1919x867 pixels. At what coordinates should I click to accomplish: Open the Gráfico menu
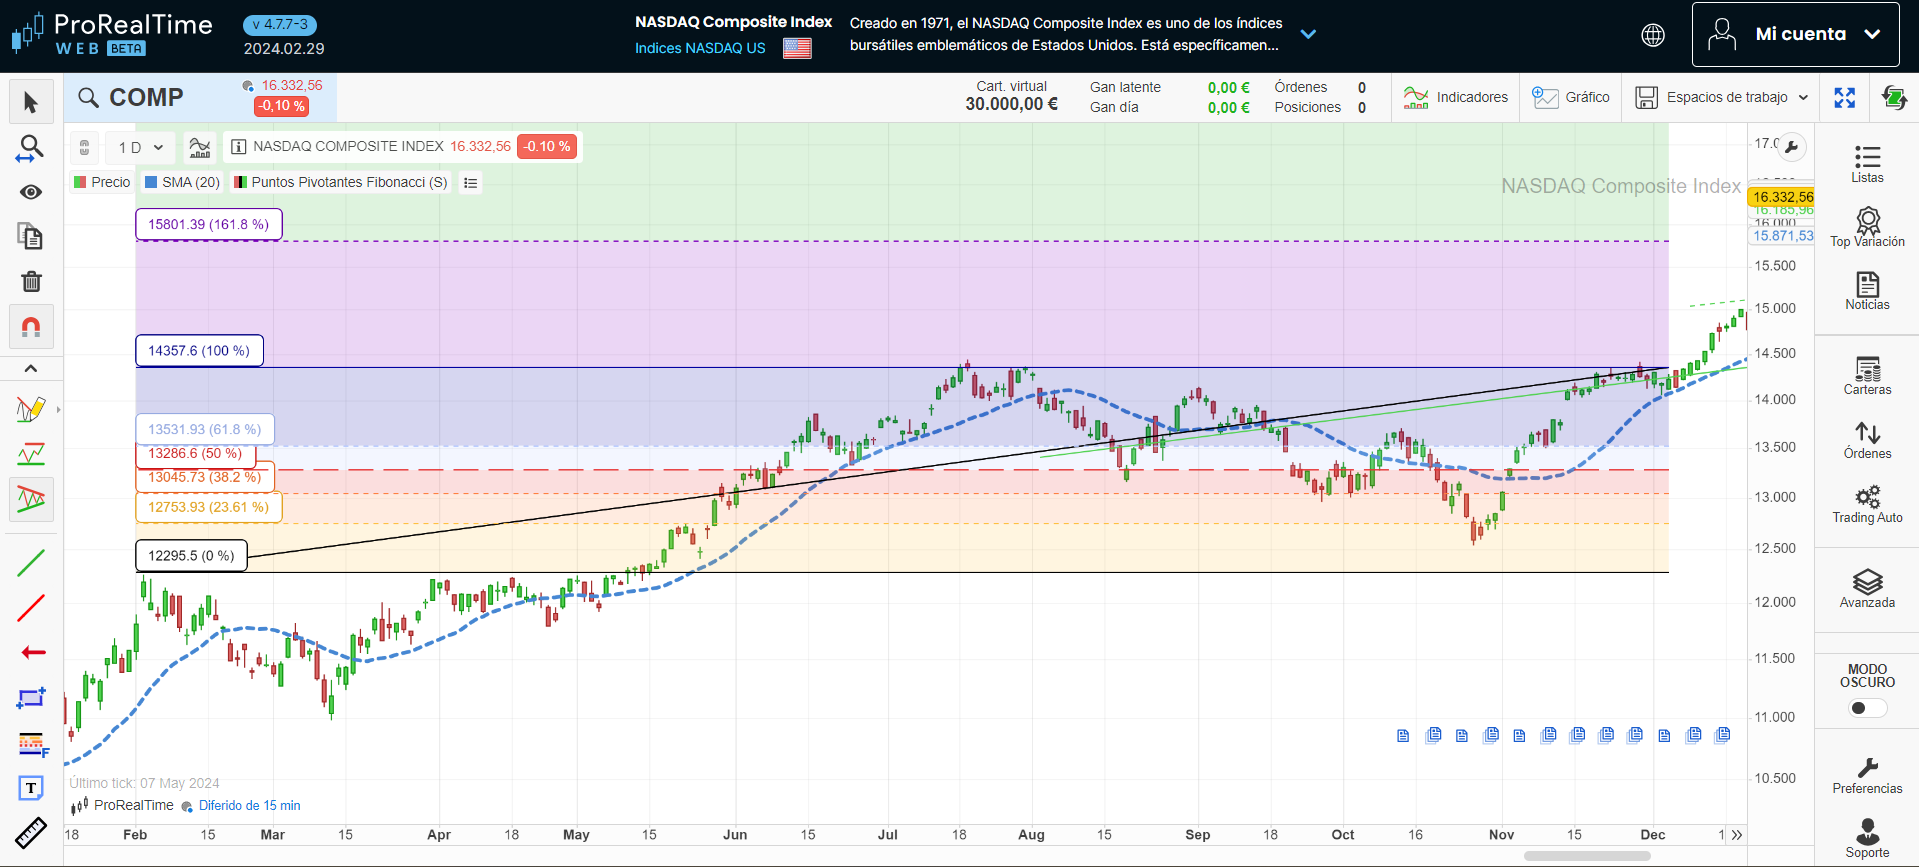click(x=1571, y=98)
